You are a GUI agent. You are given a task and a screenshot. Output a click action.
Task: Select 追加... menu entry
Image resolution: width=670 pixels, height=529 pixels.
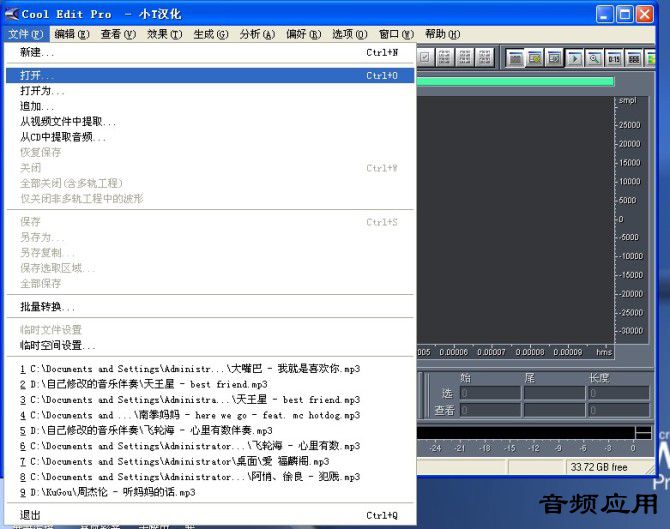click(209, 106)
